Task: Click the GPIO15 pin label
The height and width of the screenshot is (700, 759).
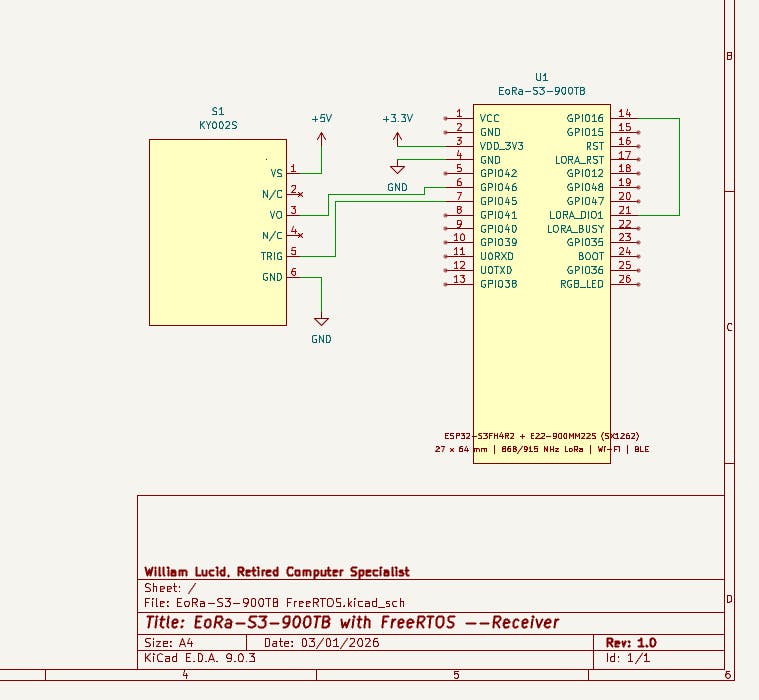Action: click(x=585, y=132)
